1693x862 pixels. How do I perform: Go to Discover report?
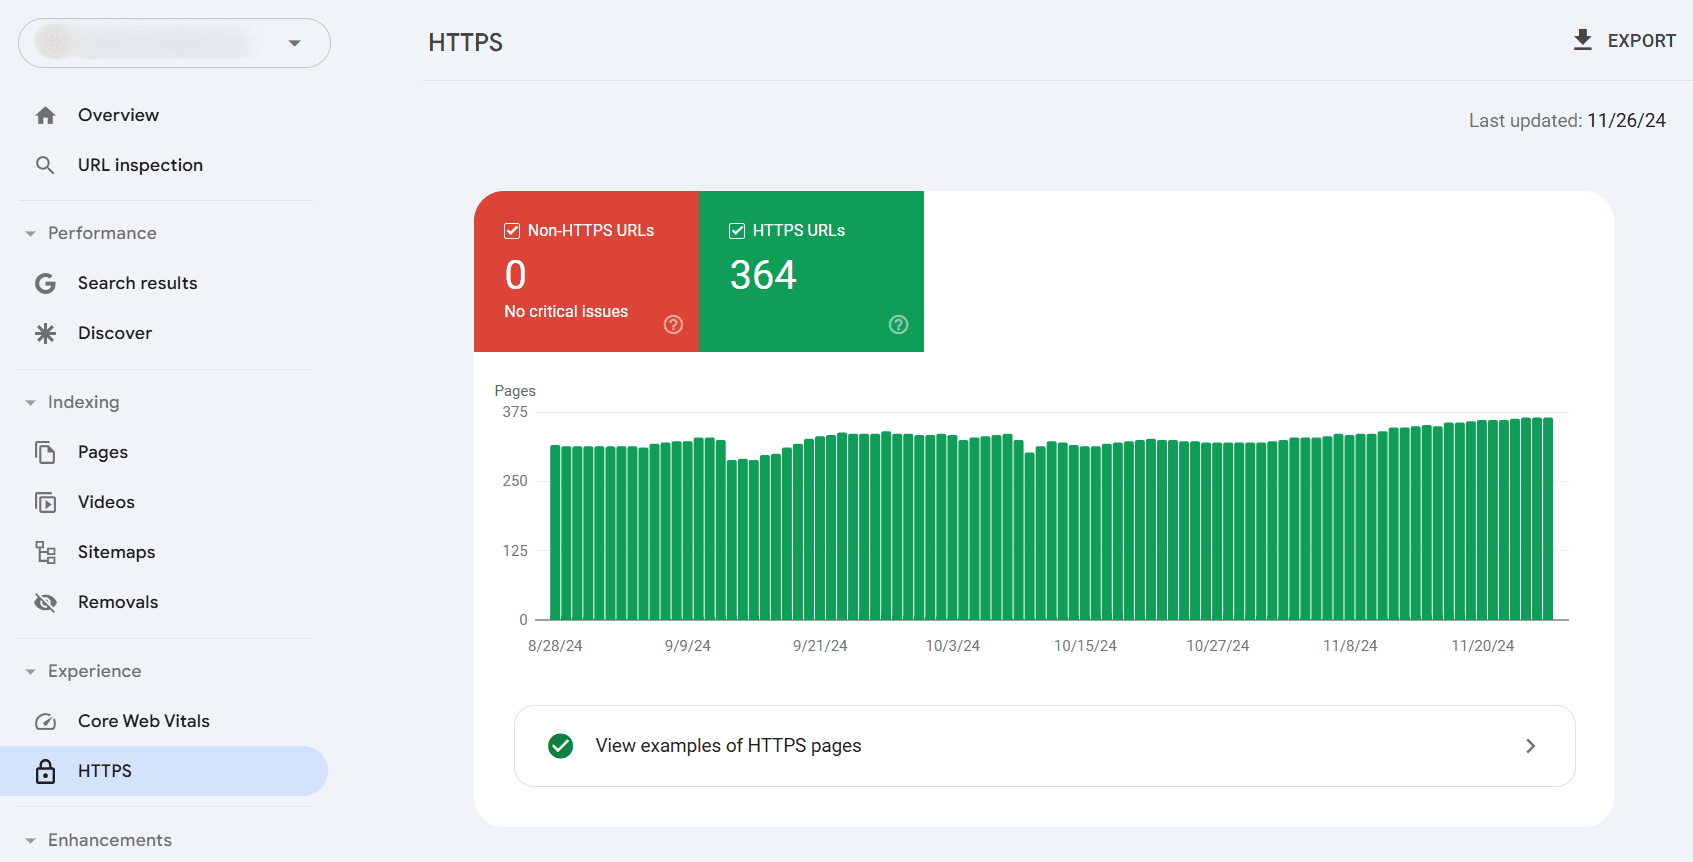164,333
